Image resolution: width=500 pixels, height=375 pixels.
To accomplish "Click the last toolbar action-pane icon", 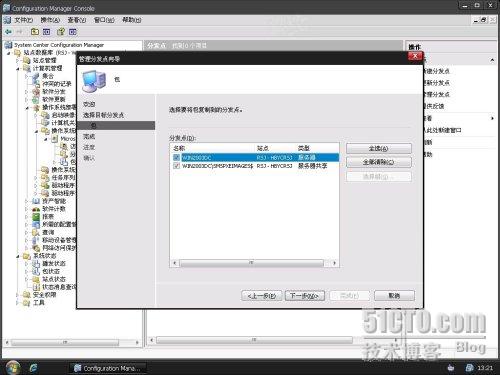I will [x=73, y=32].
